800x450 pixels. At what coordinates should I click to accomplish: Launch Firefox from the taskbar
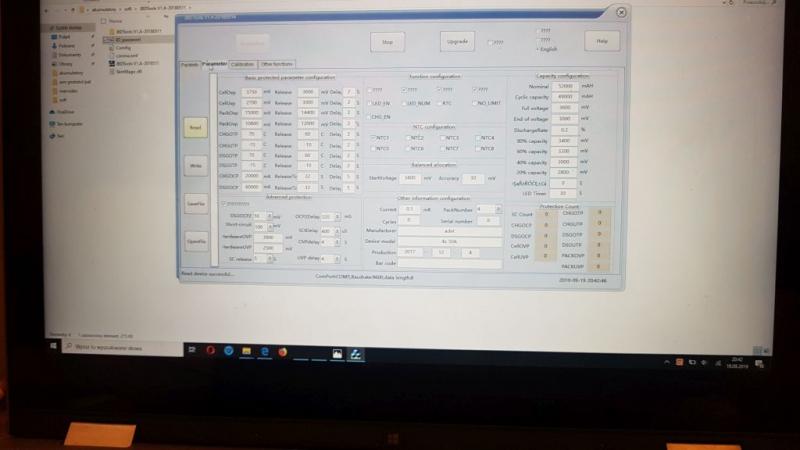pos(283,351)
